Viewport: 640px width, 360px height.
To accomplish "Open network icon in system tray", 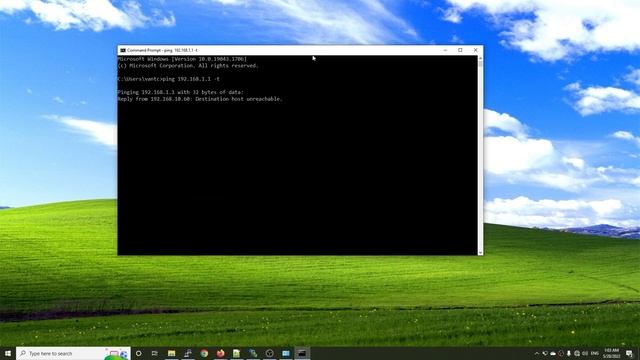I will 577,353.
